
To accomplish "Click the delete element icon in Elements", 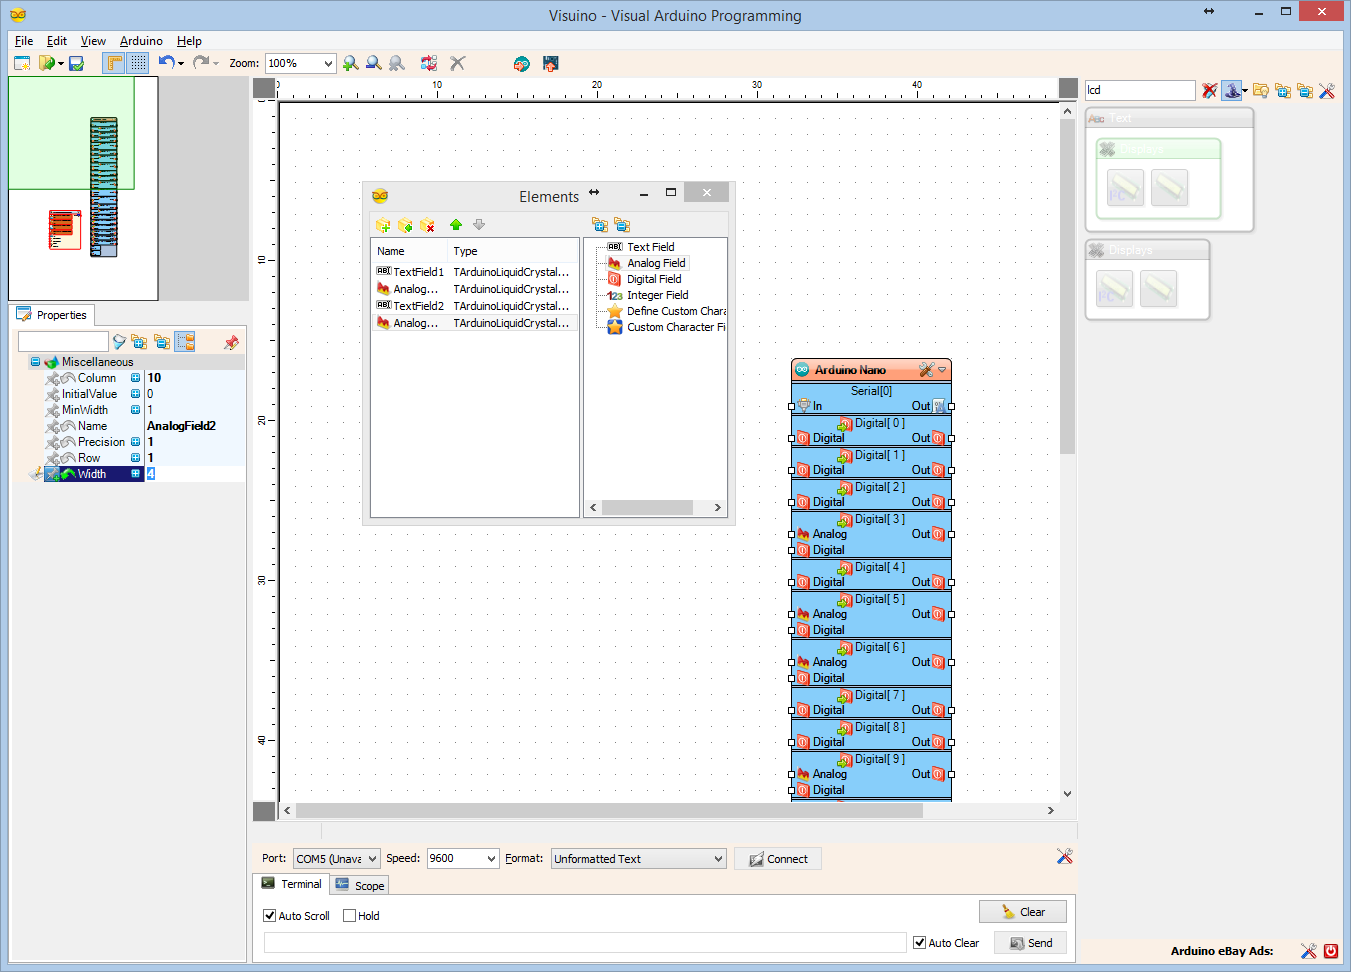I will tap(428, 225).
